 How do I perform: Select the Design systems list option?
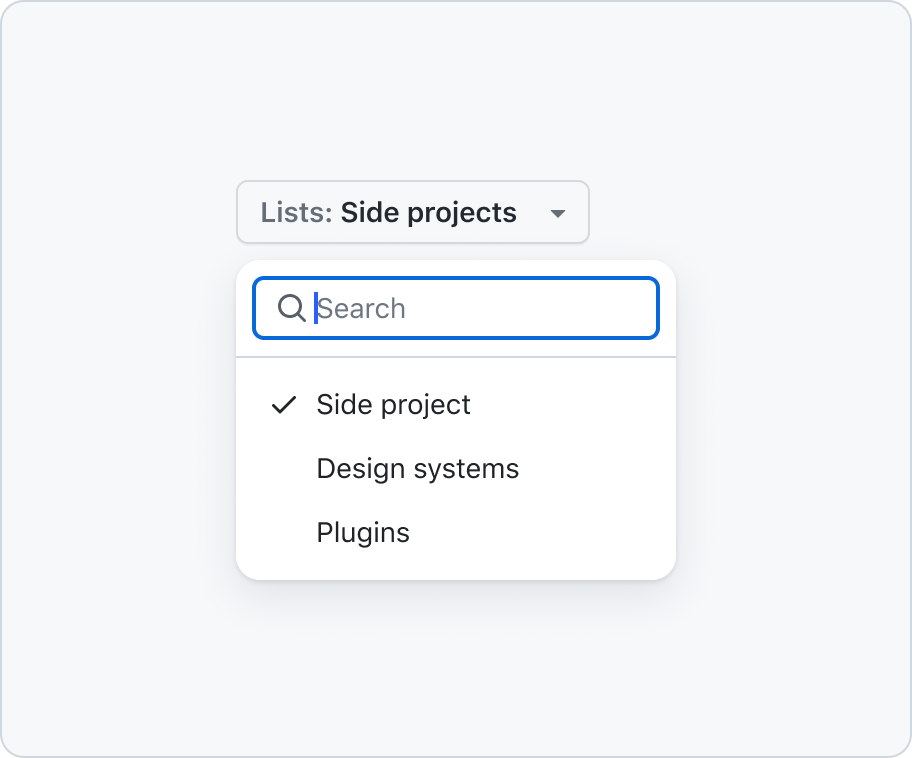tap(456, 469)
